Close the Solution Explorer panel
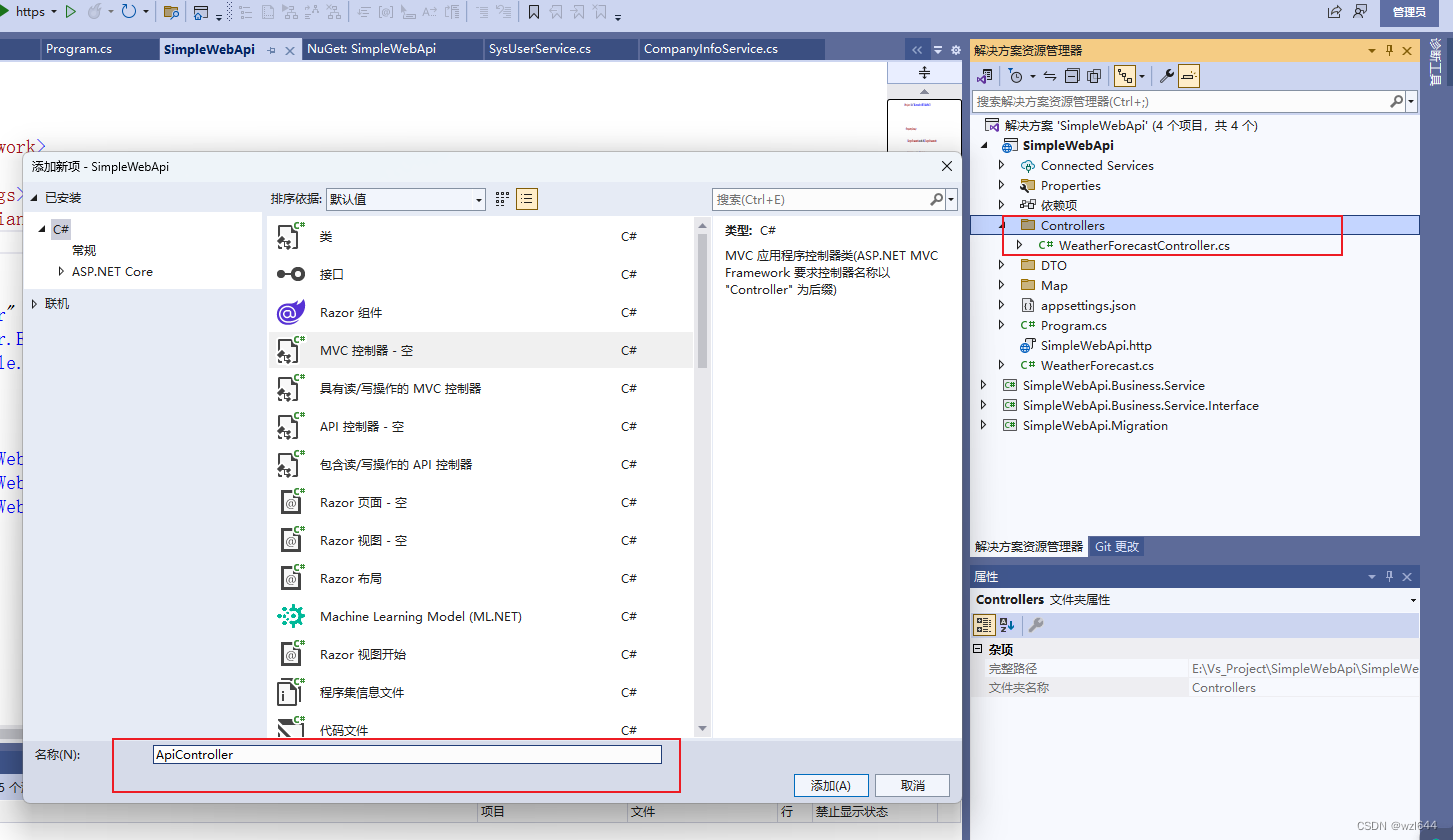 tap(1407, 50)
